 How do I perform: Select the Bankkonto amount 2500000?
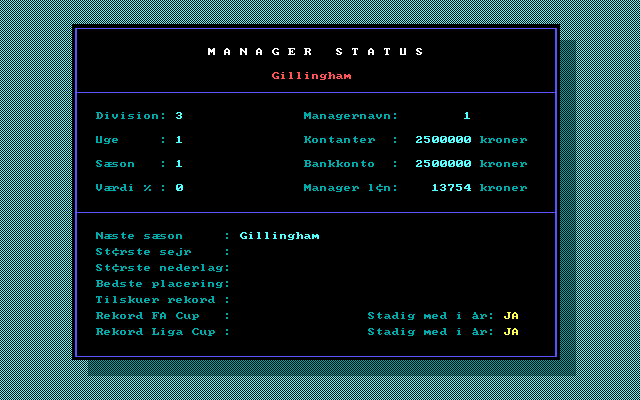point(443,164)
